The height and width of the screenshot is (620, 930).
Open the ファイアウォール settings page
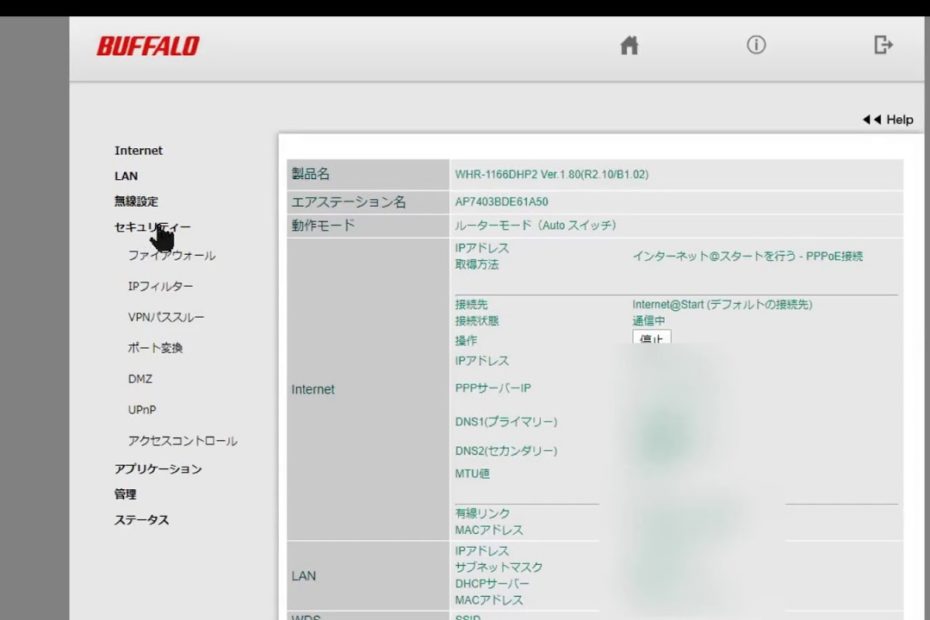(x=171, y=256)
